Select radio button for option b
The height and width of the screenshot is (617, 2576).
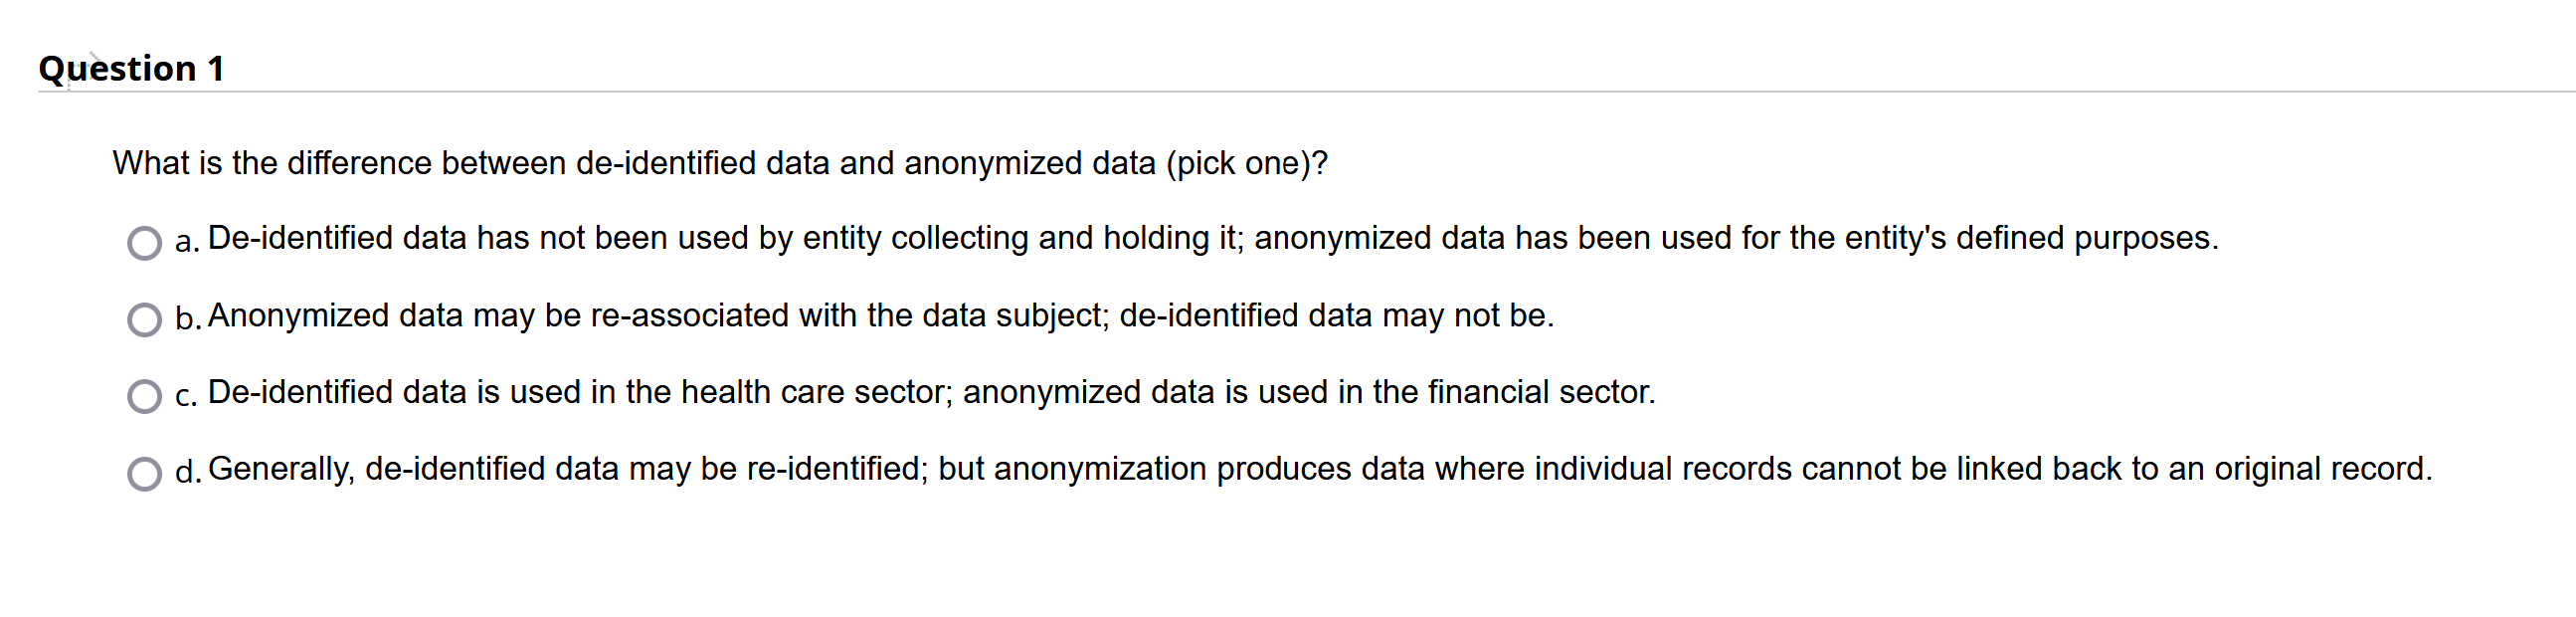pyautogui.click(x=144, y=316)
